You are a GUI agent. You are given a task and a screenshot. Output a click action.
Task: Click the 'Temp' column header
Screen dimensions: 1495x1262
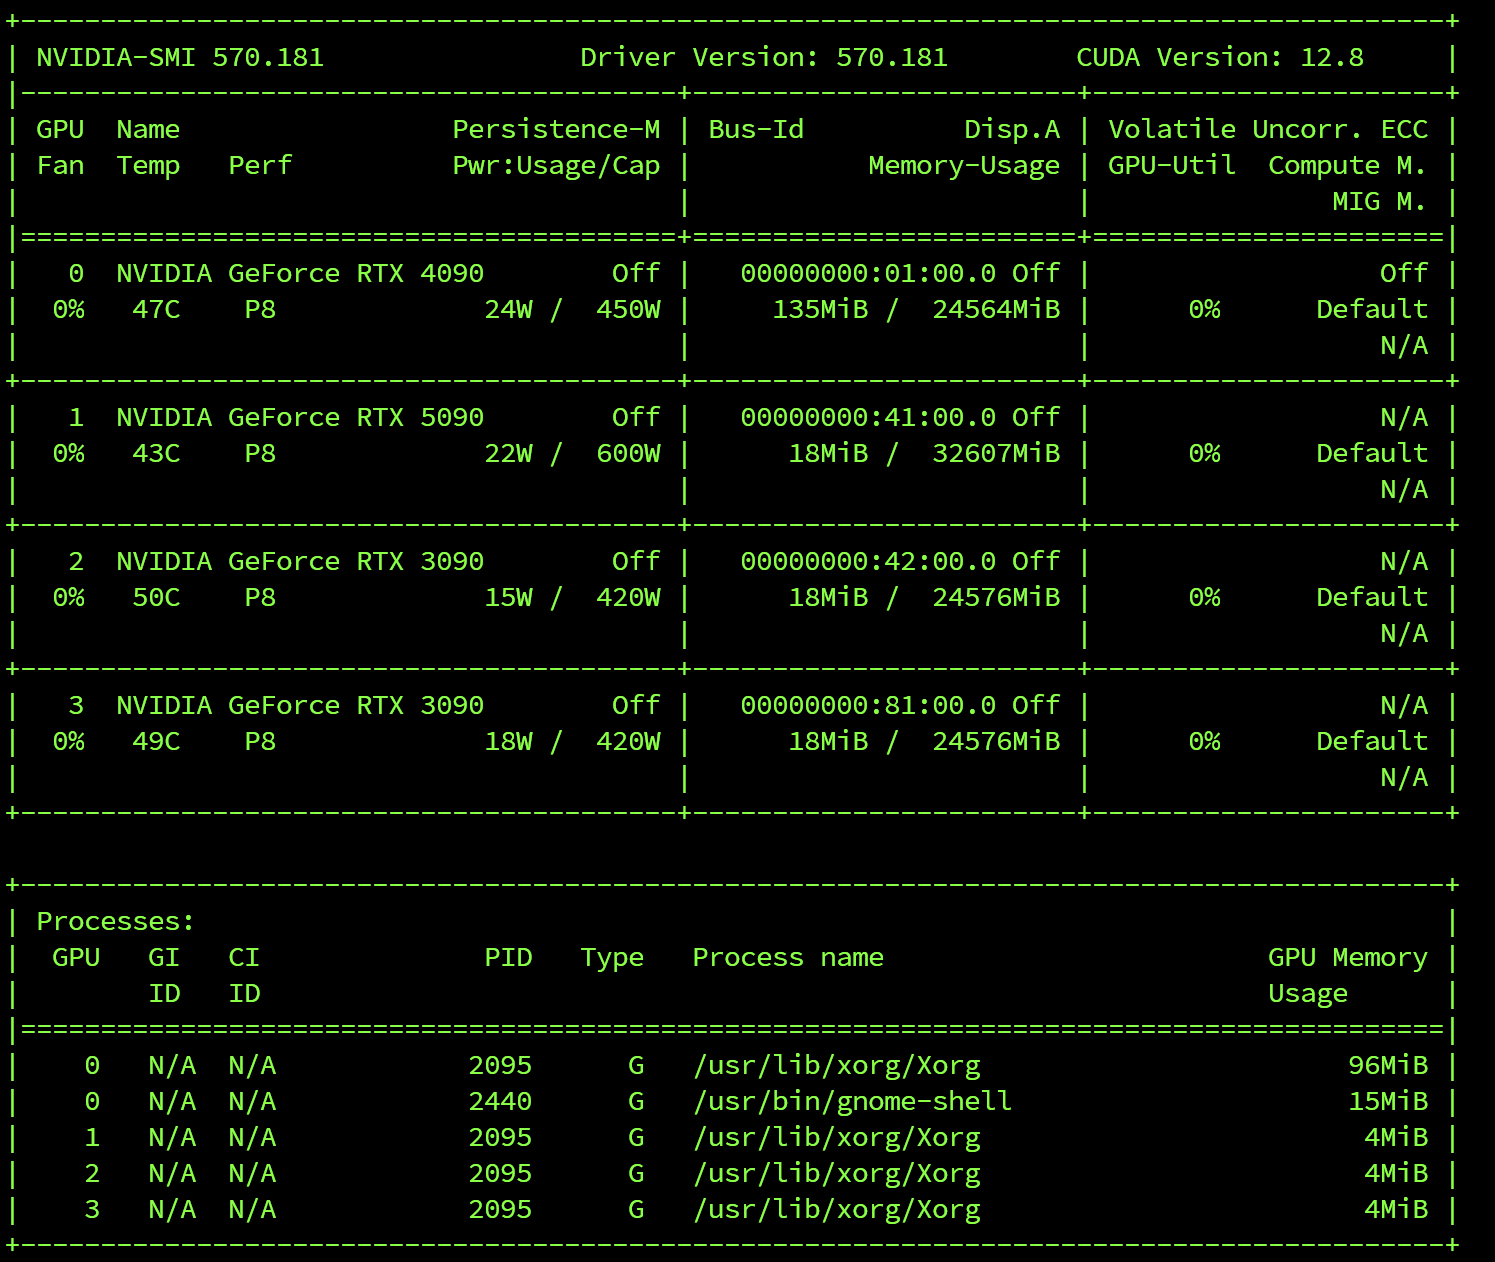[x=148, y=165]
